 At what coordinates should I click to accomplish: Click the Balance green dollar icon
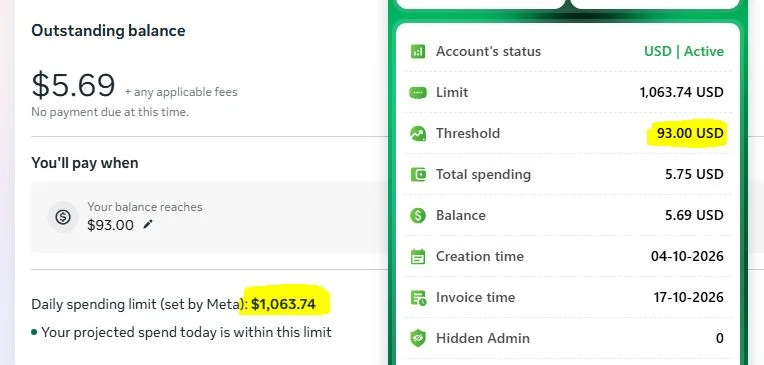pos(418,215)
